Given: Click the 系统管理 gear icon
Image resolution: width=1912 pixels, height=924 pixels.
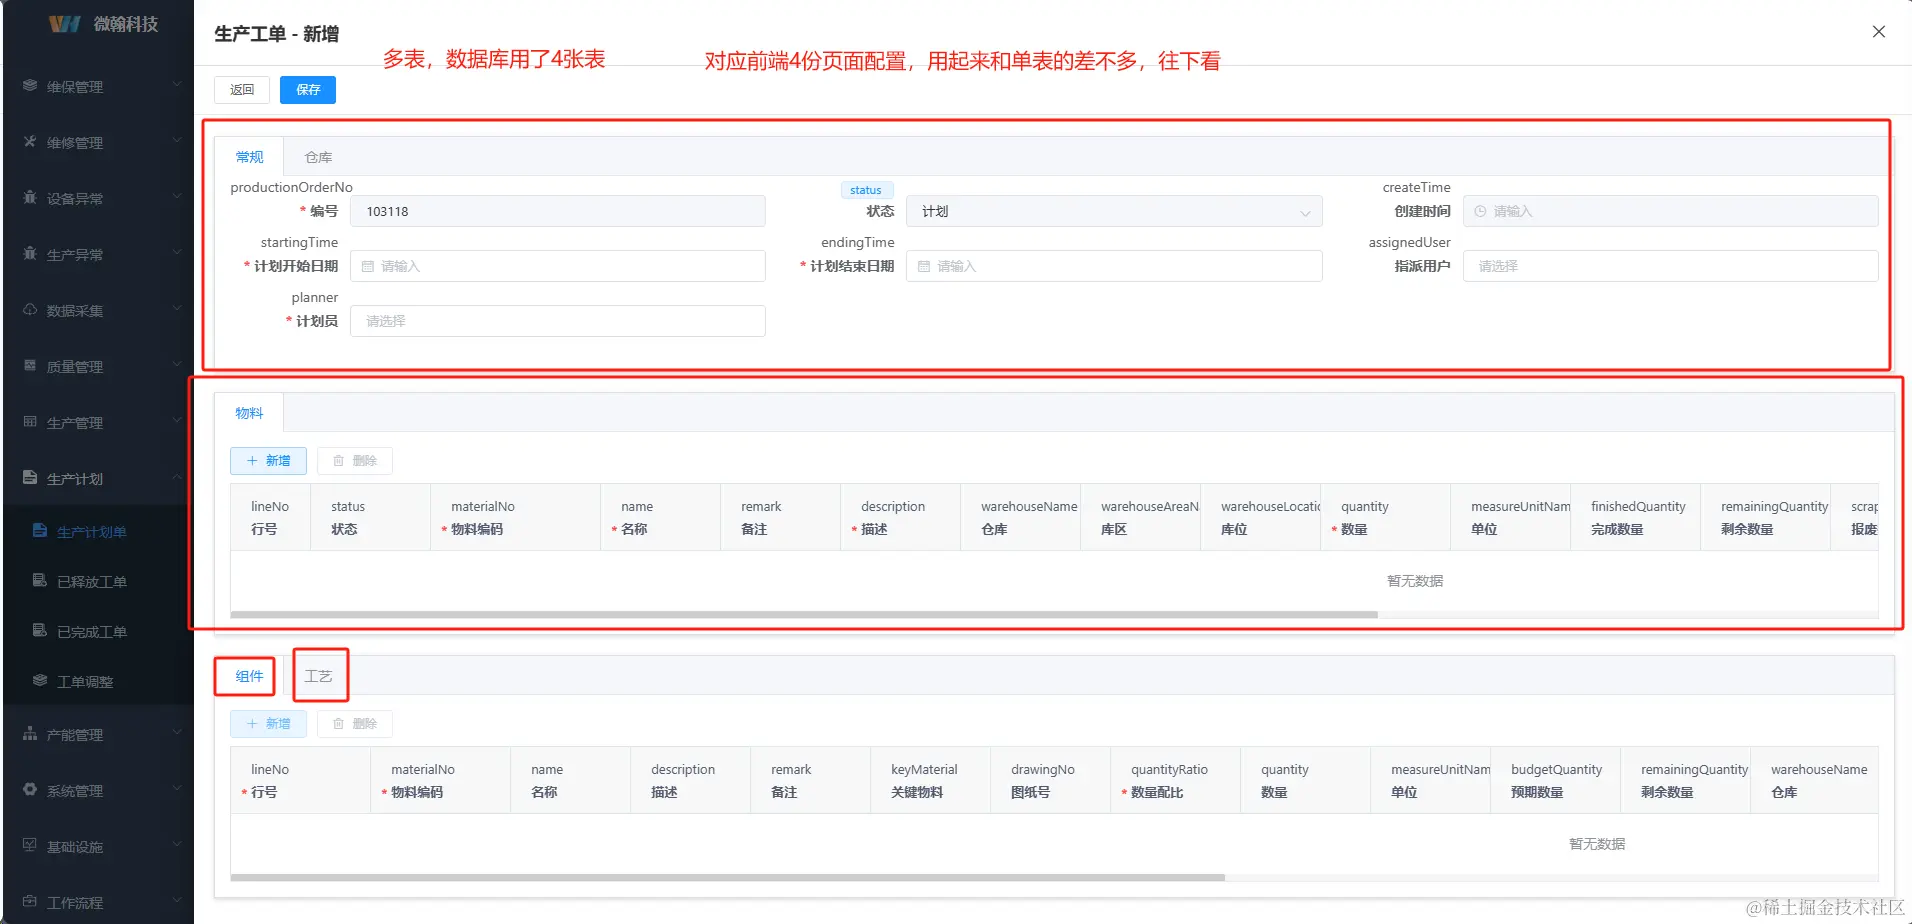Looking at the screenshot, I should tap(30, 790).
